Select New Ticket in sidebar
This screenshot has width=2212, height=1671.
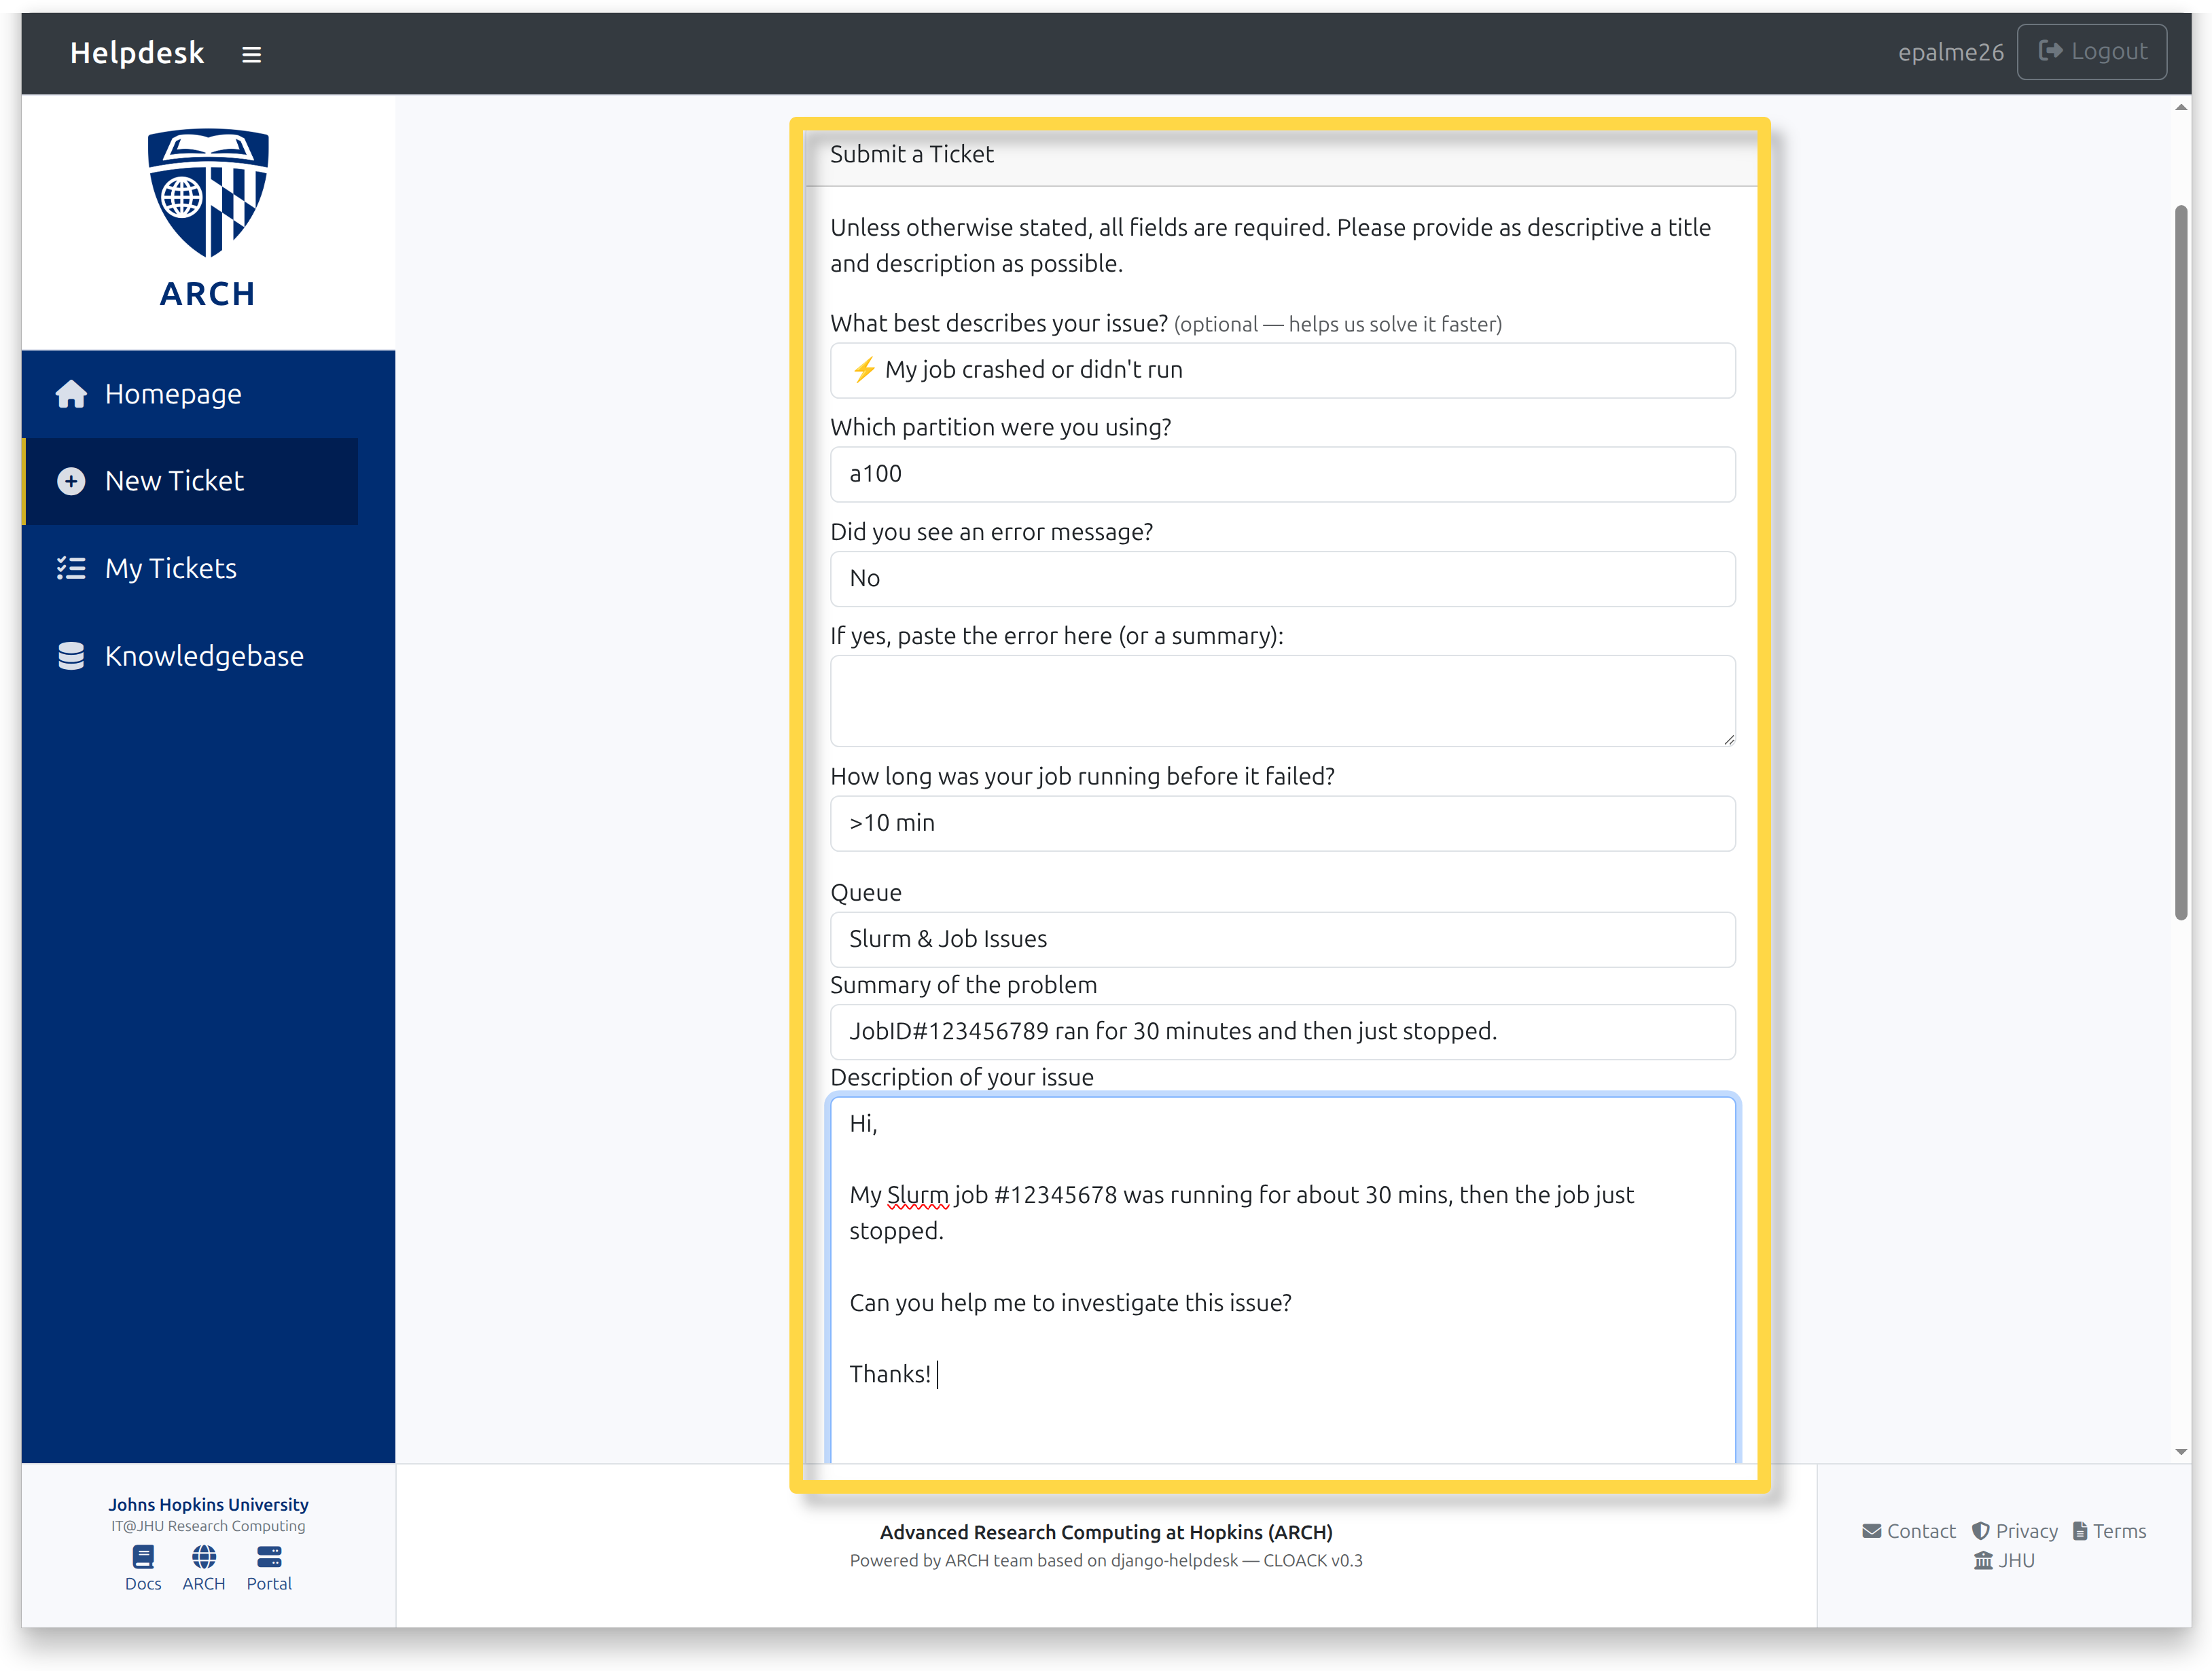190,481
